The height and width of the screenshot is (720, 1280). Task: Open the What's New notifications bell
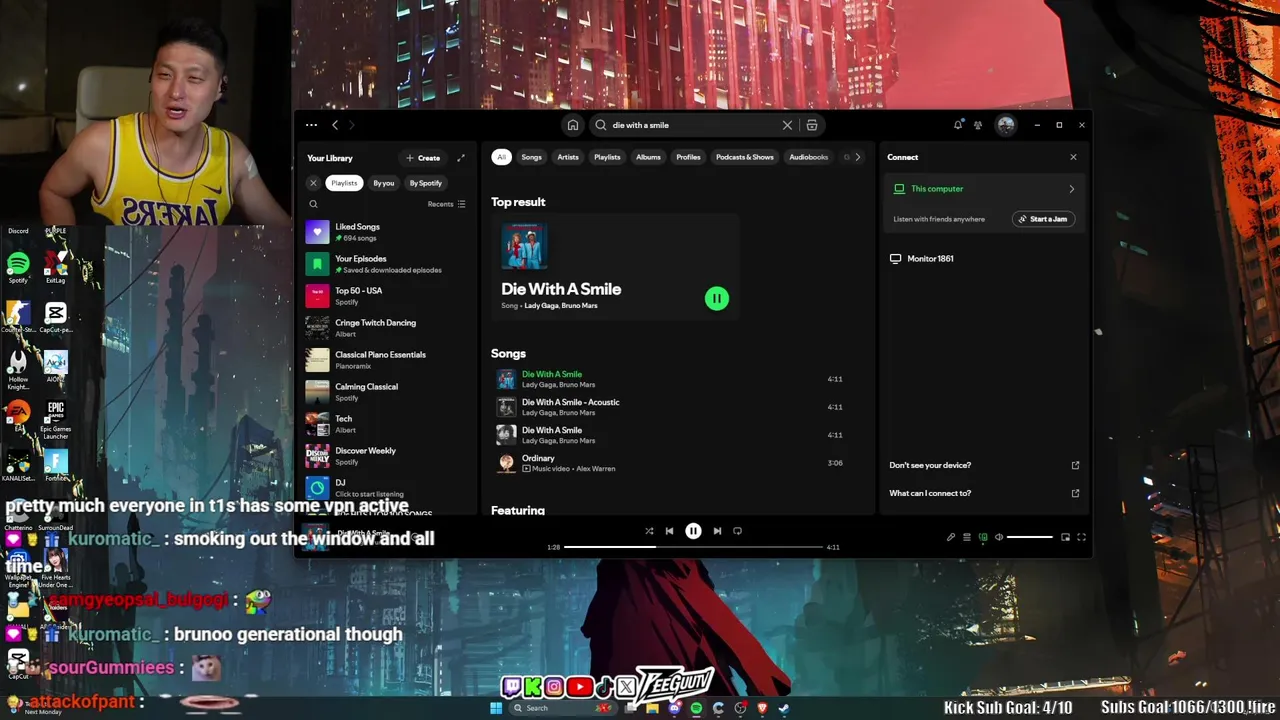[x=958, y=125]
